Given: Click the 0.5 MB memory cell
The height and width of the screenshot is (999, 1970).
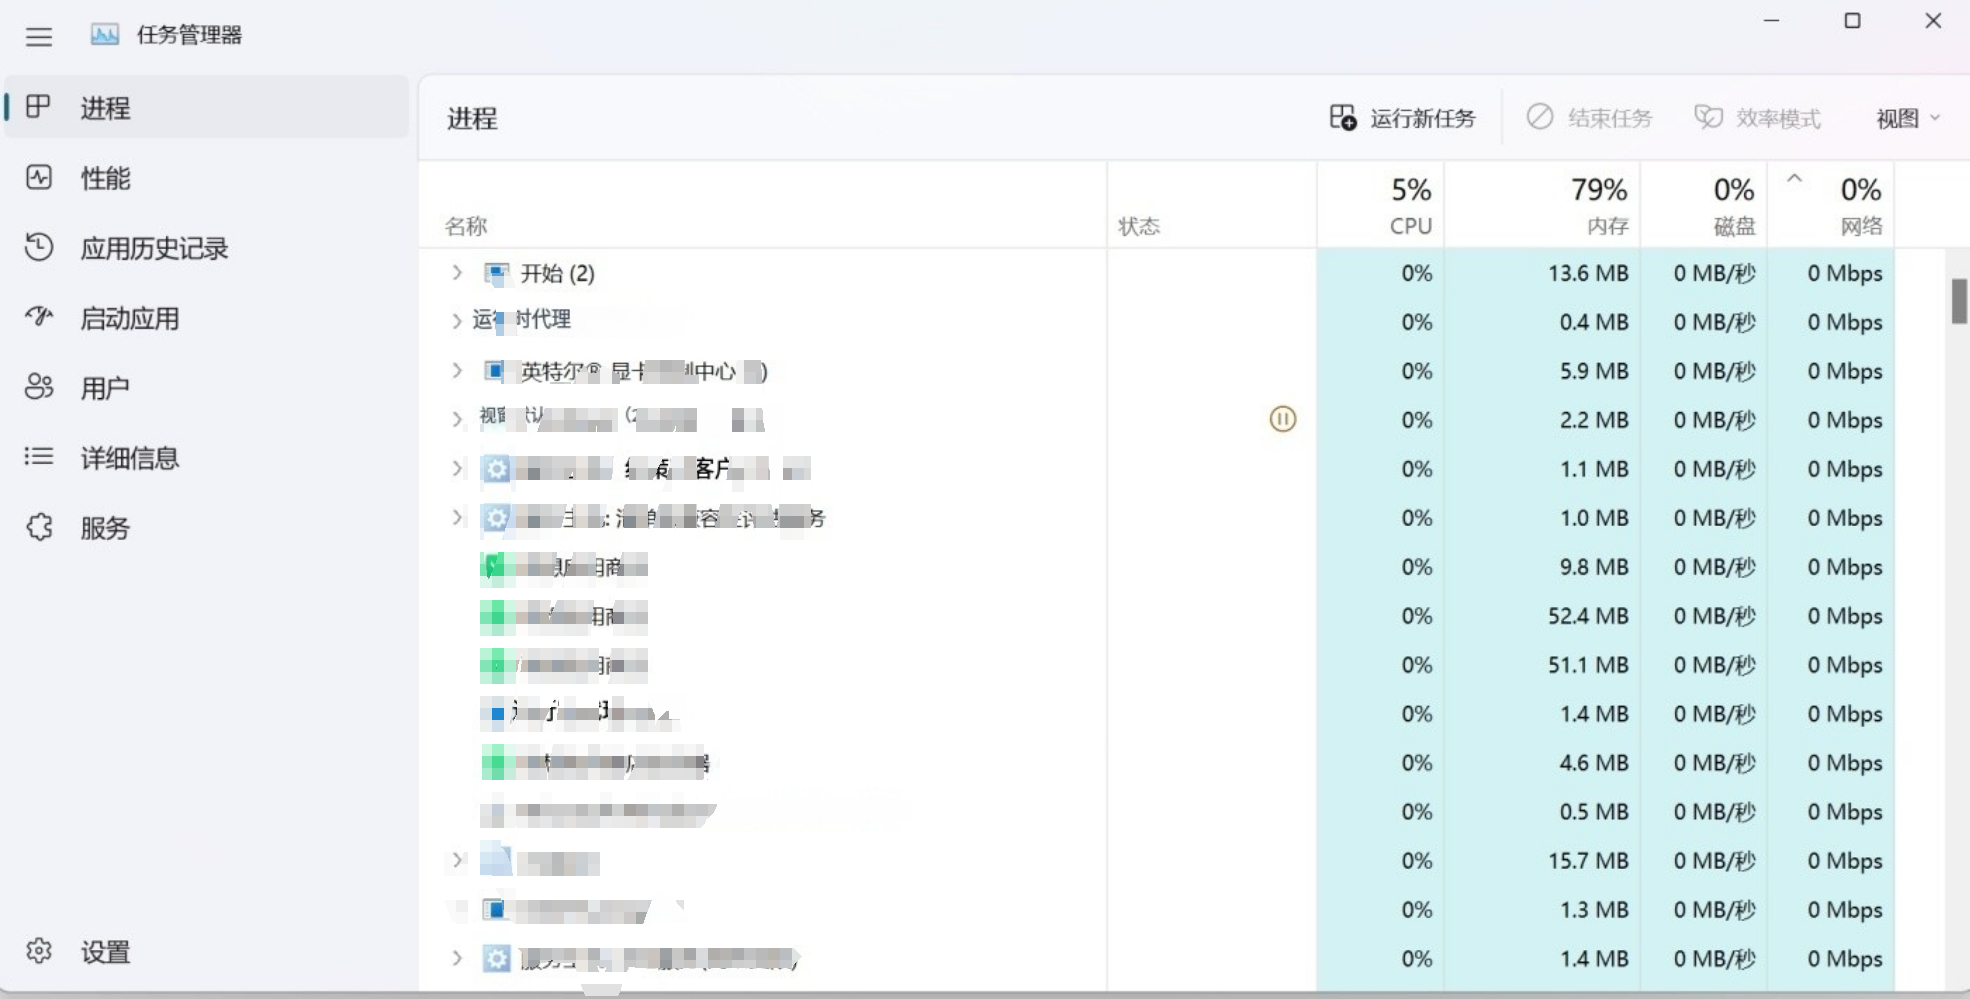Looking at the screenshot, I should point(1543,812).
